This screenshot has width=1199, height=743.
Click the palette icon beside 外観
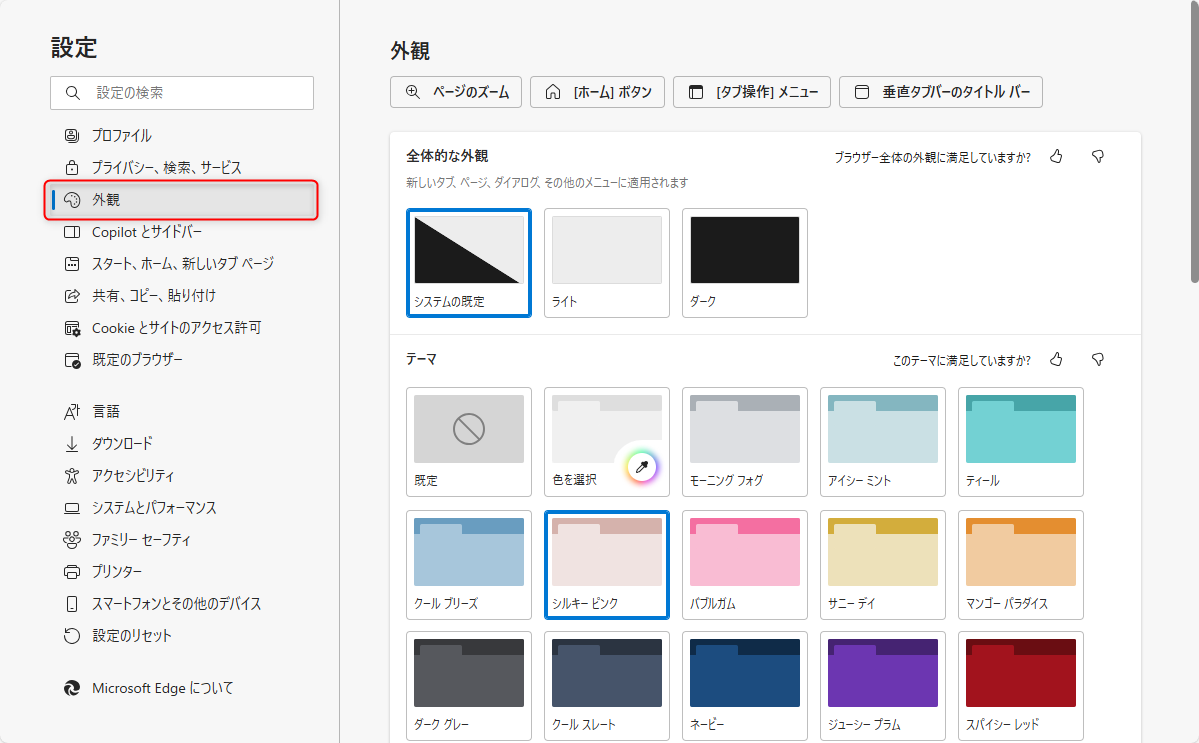point(72,200)
